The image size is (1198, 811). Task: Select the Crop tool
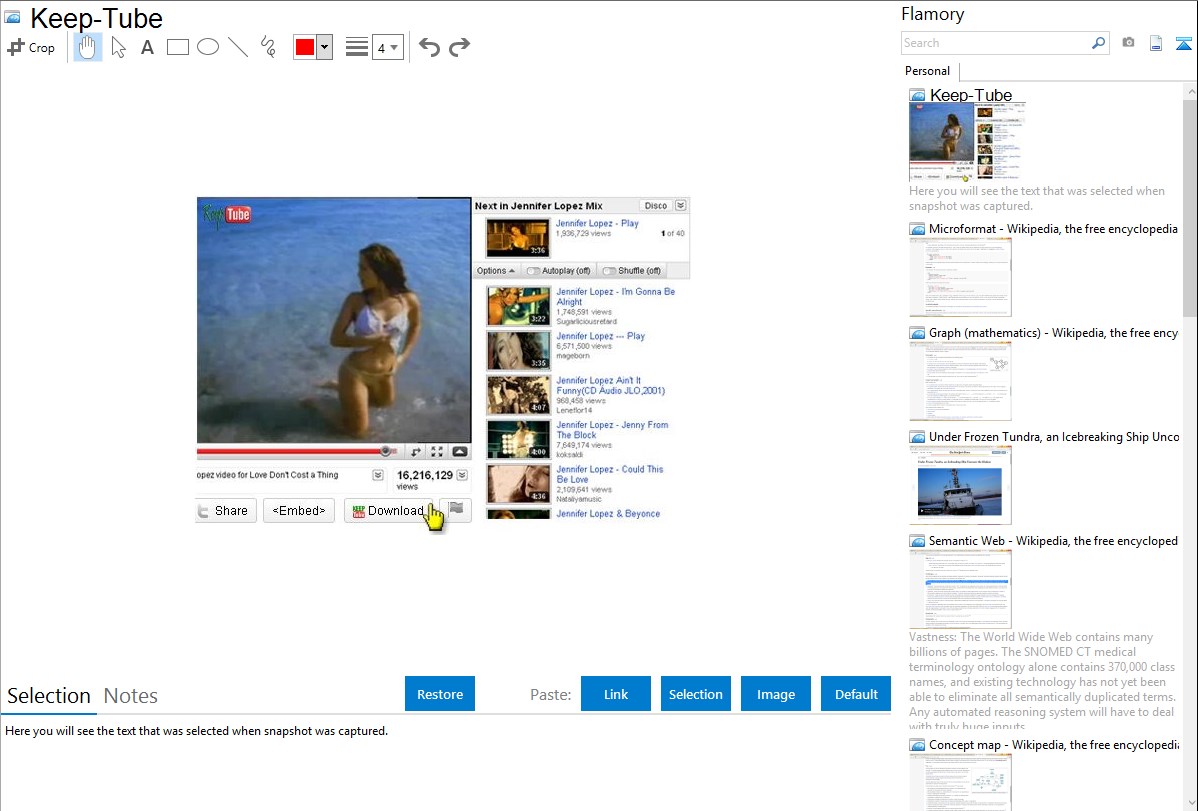point(31,47)
